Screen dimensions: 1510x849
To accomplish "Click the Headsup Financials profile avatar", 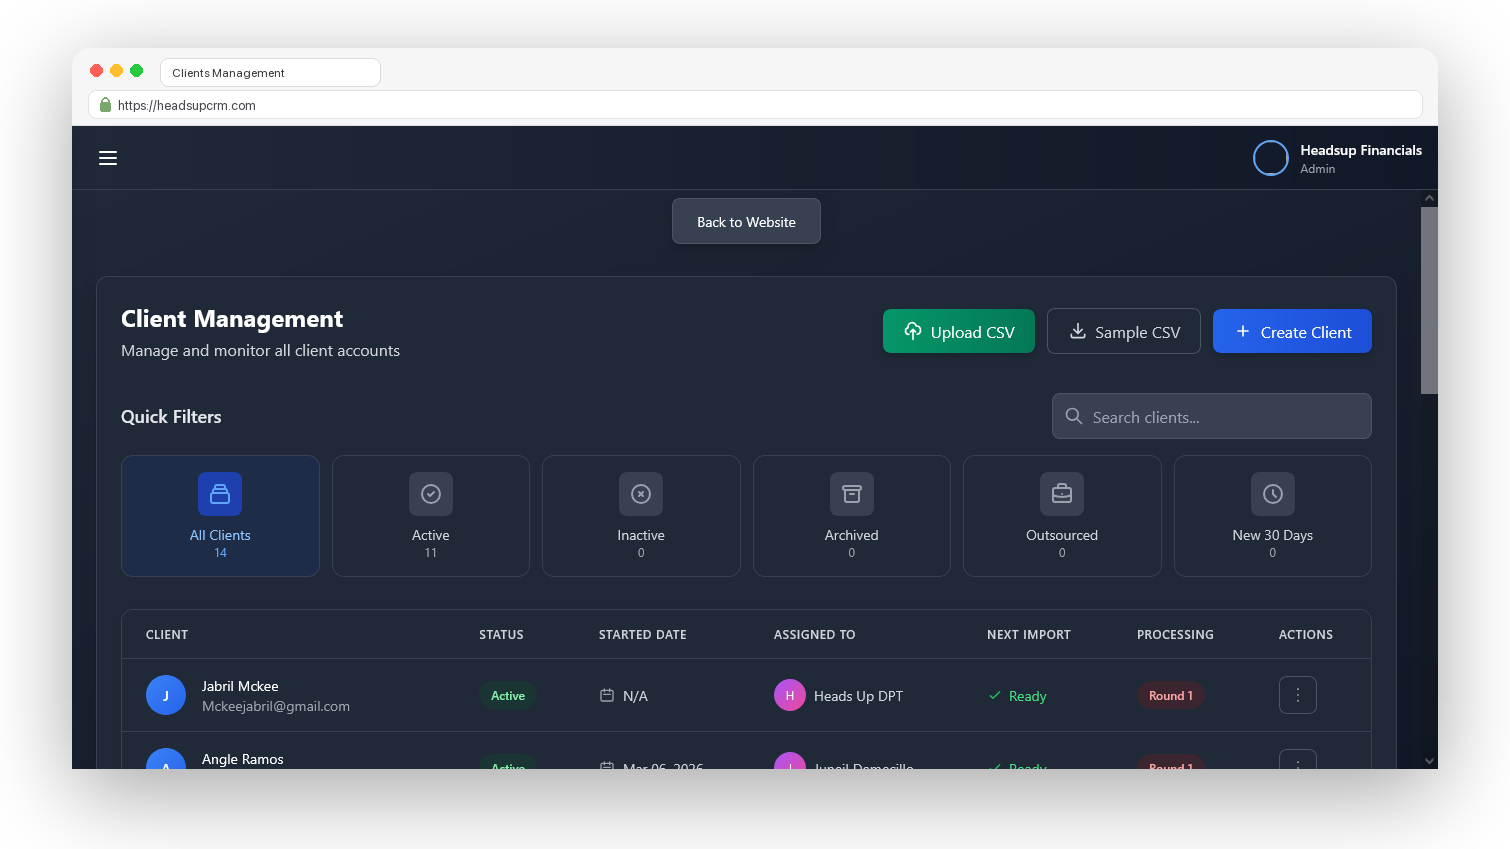I will (x=1271, y=158).
